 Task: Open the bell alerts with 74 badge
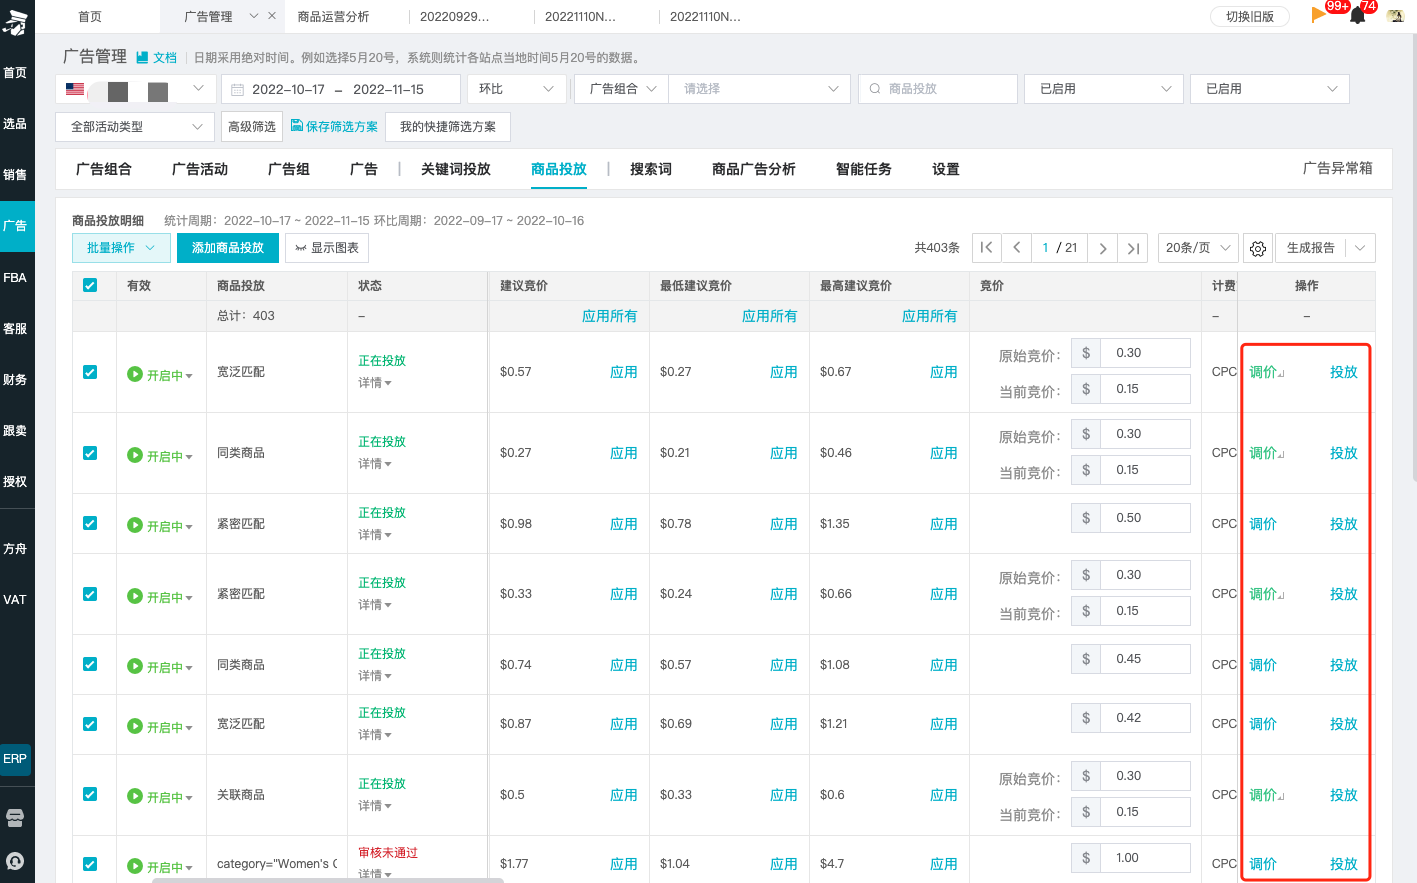click(x=1357, y=15)
